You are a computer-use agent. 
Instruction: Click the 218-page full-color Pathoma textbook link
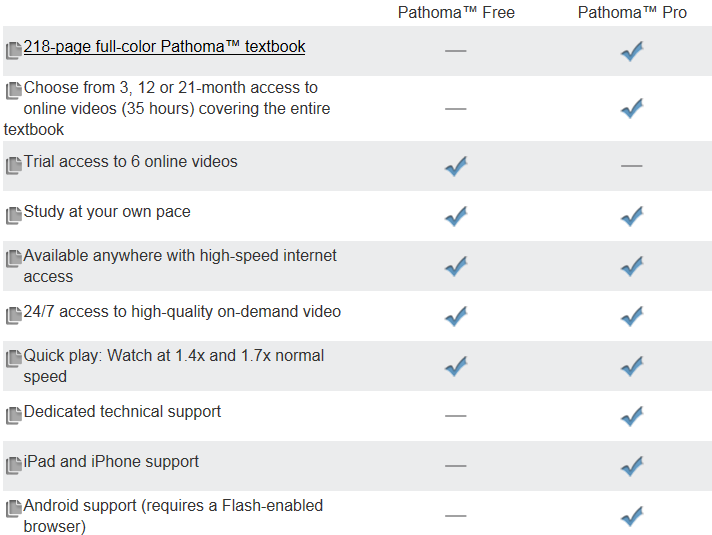[164, 47]
